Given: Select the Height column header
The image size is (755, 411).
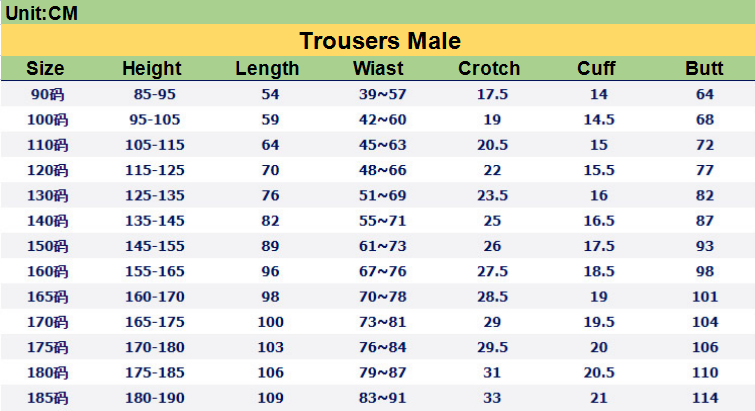Looking at the screenshot, I should (152, 68).
